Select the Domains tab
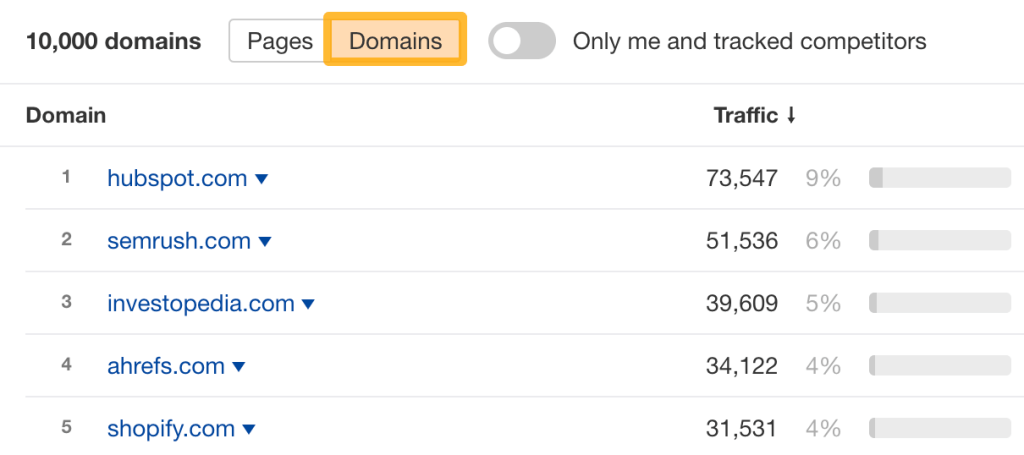Viewport: 1024px width, 455px height. [x=395, y=41]
